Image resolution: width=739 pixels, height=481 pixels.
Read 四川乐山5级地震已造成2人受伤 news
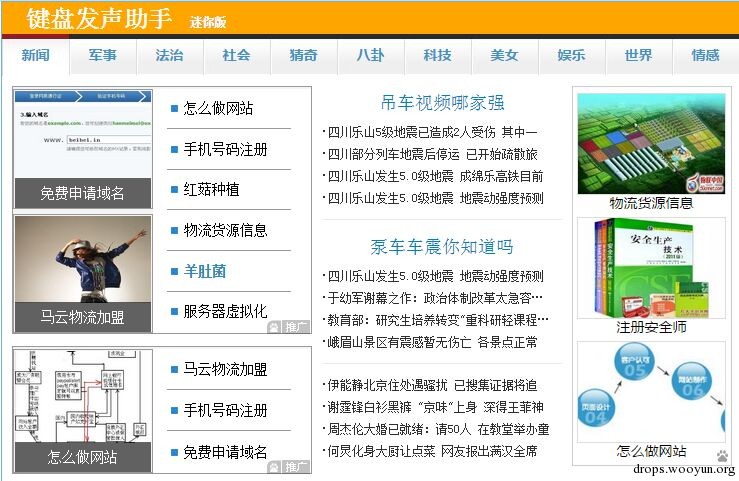click(x=430, y=132)
